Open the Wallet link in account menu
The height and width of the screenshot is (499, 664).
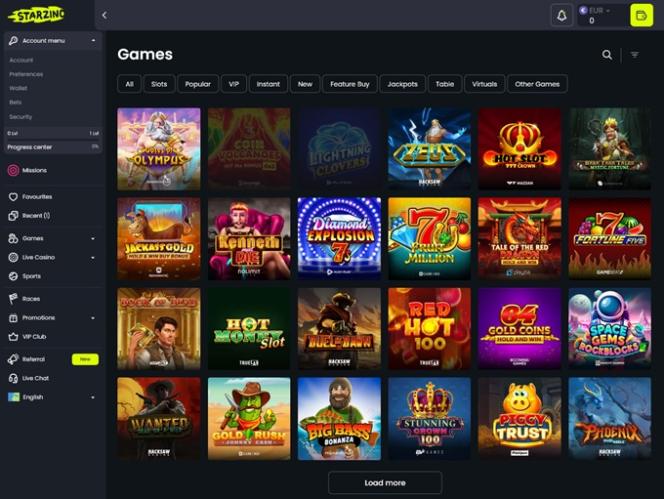click(x=18, y=88)
